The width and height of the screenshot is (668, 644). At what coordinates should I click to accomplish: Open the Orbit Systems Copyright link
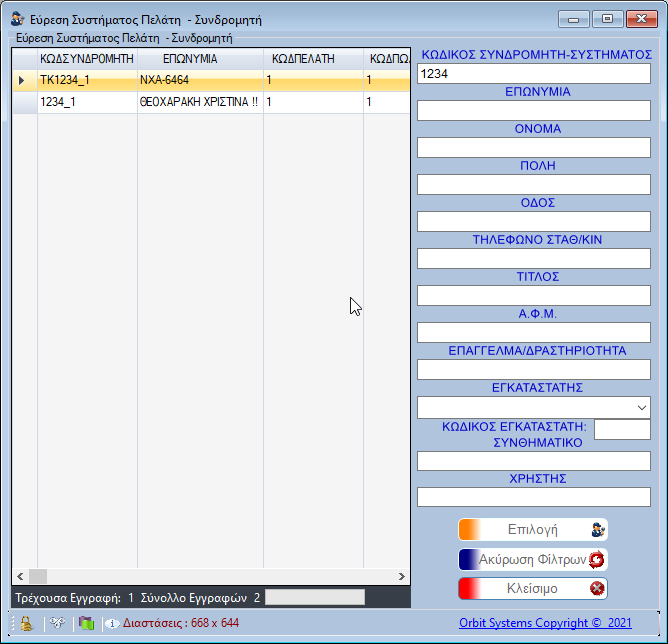coord(545,623)
